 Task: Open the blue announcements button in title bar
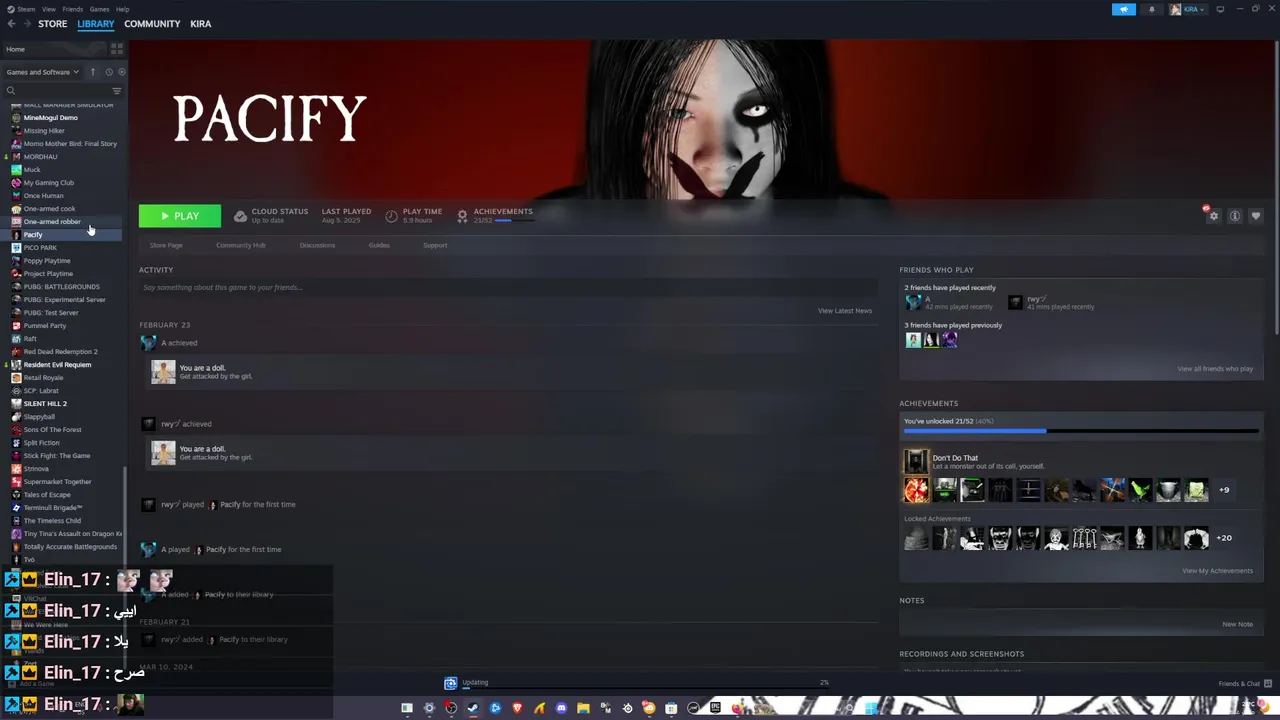[x=1124, y=9]
